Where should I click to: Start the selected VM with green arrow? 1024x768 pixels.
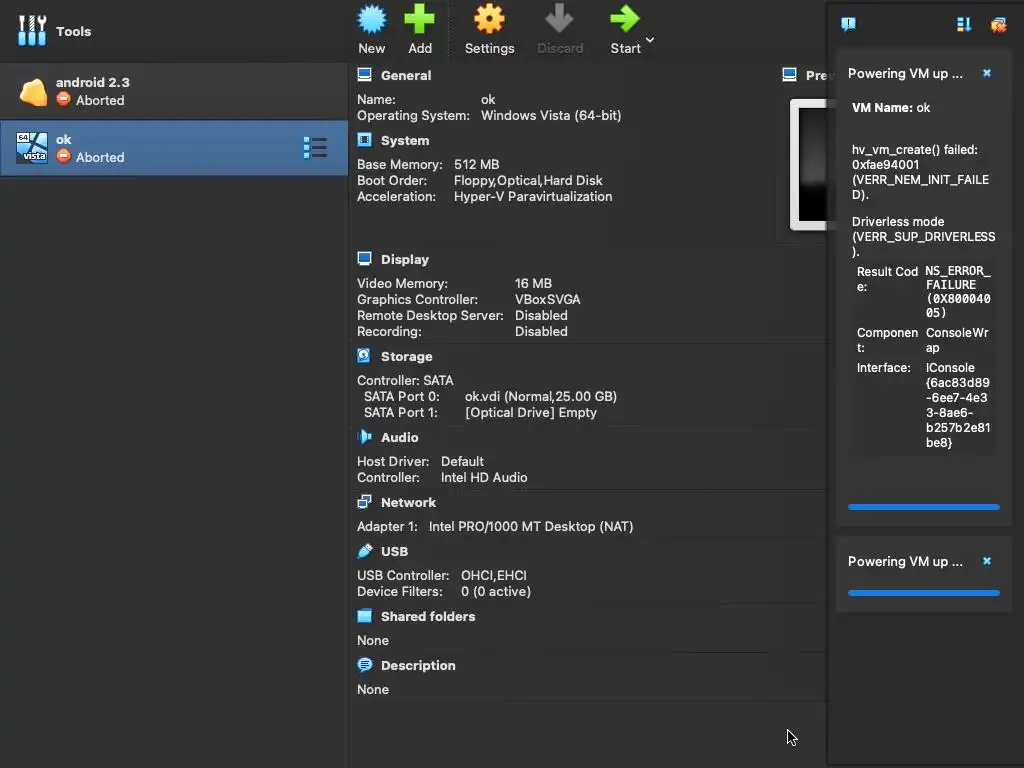pyautogui.click(x=625, y=20)
